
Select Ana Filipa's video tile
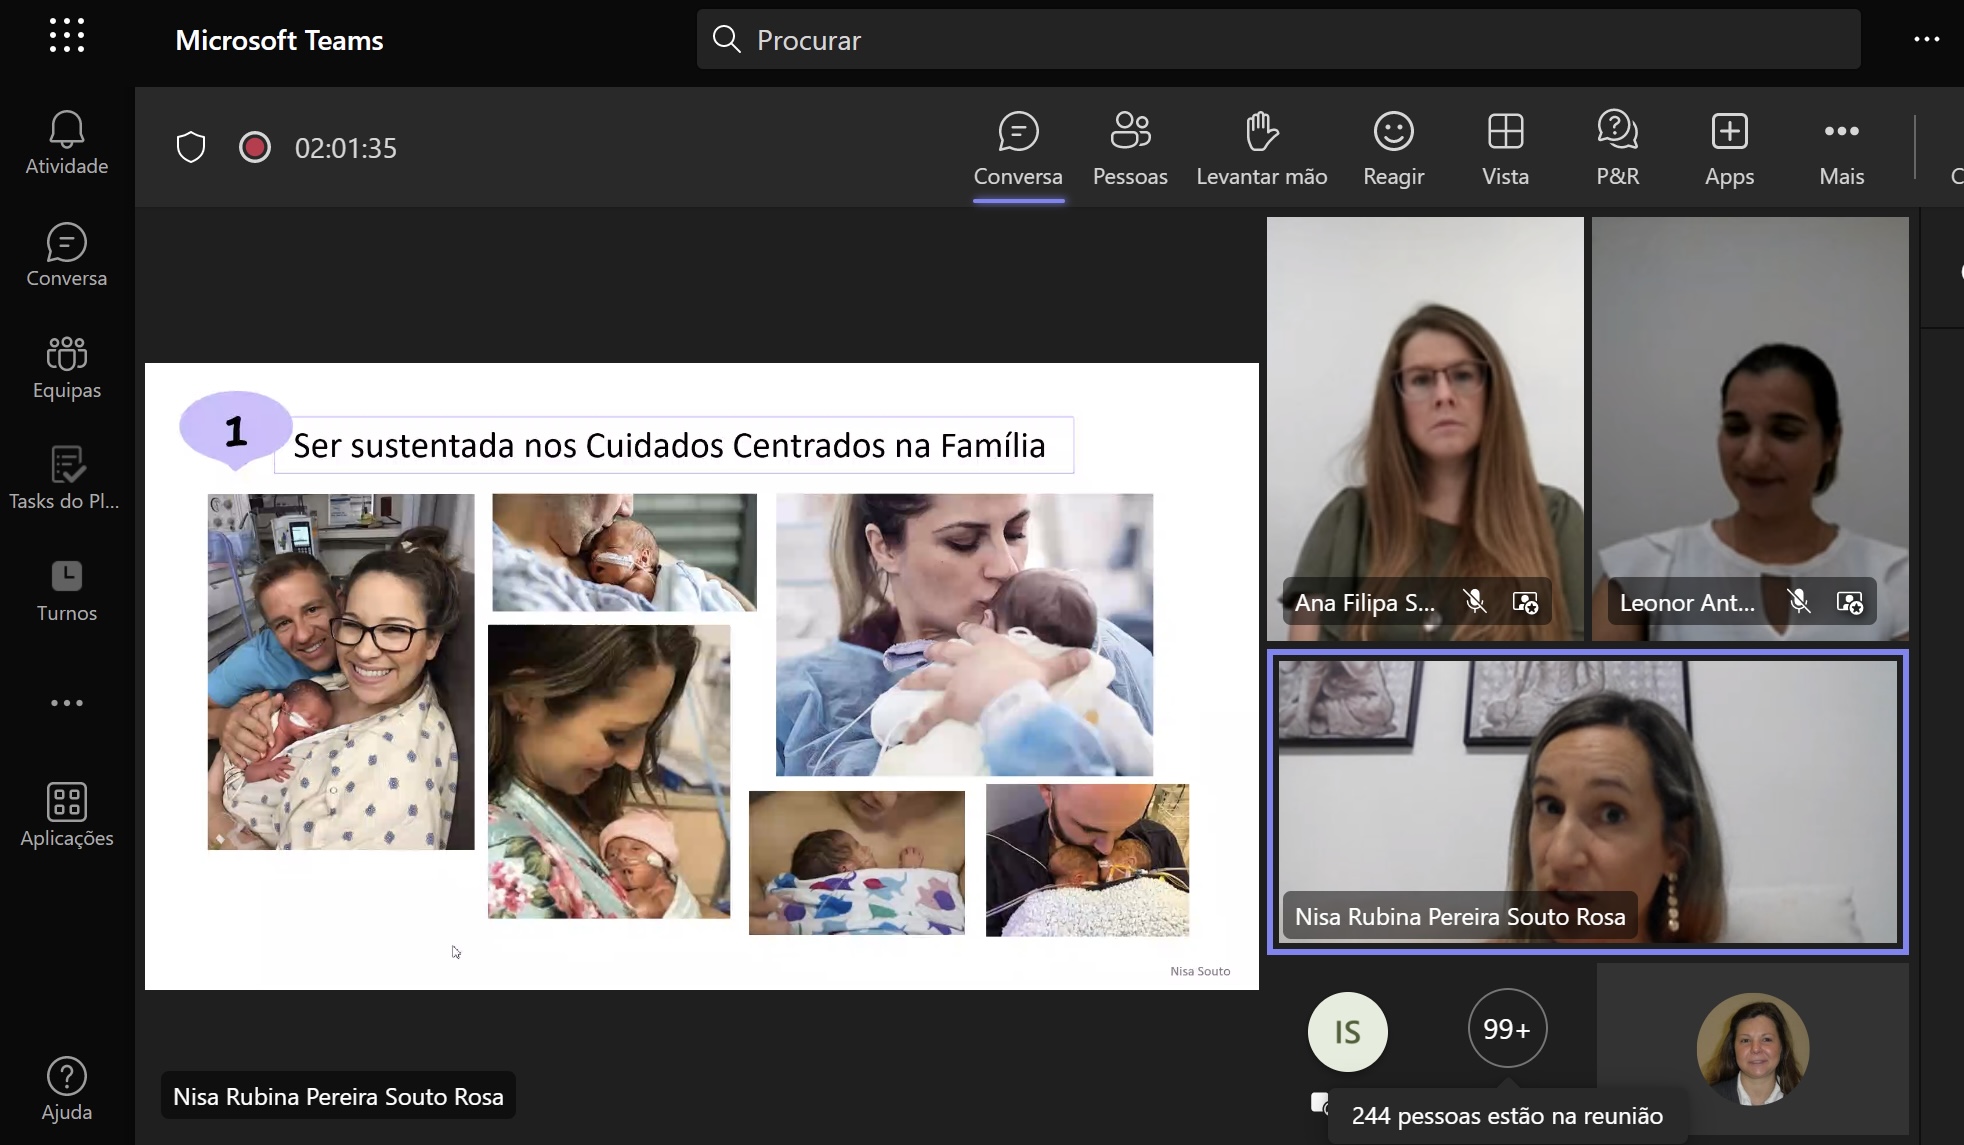point(1424,420)
